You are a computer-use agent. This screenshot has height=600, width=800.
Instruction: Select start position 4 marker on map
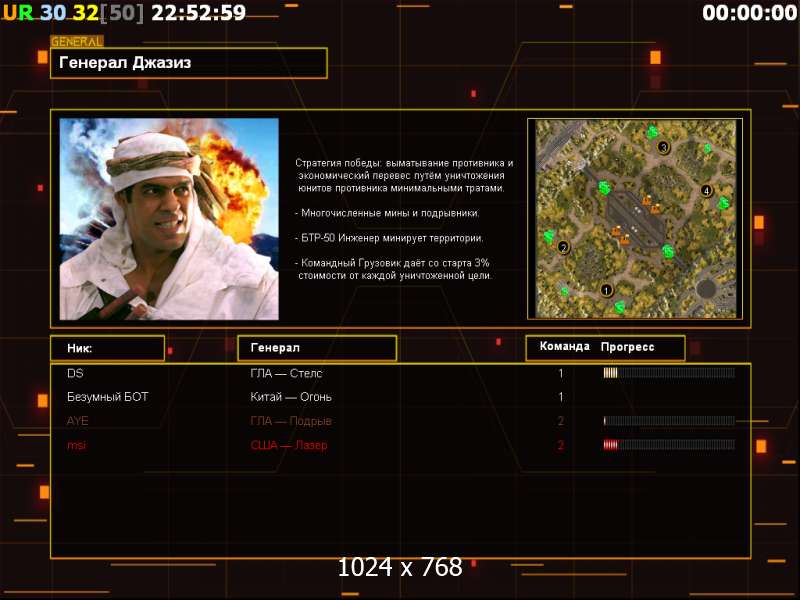click(x=706, y=191)
